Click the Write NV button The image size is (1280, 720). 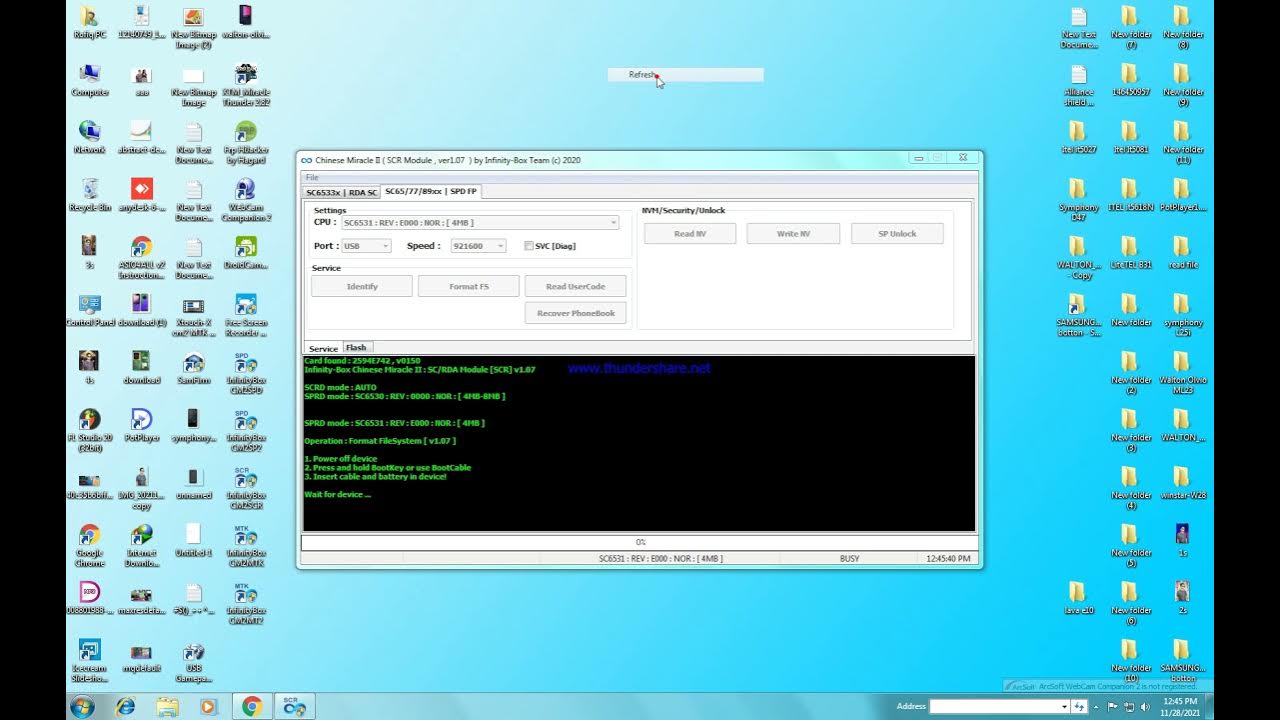pyautogui.click(x=793, y=233)
